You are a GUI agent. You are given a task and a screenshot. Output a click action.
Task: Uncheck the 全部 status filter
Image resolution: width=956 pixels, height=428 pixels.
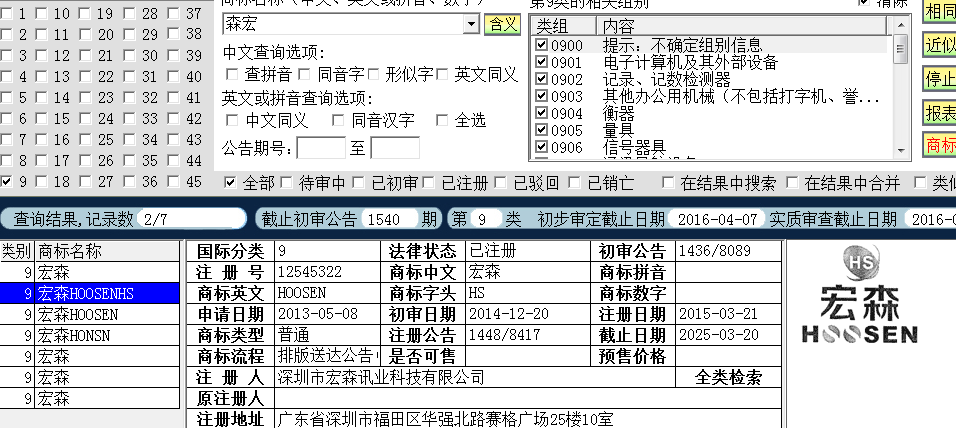230,182
